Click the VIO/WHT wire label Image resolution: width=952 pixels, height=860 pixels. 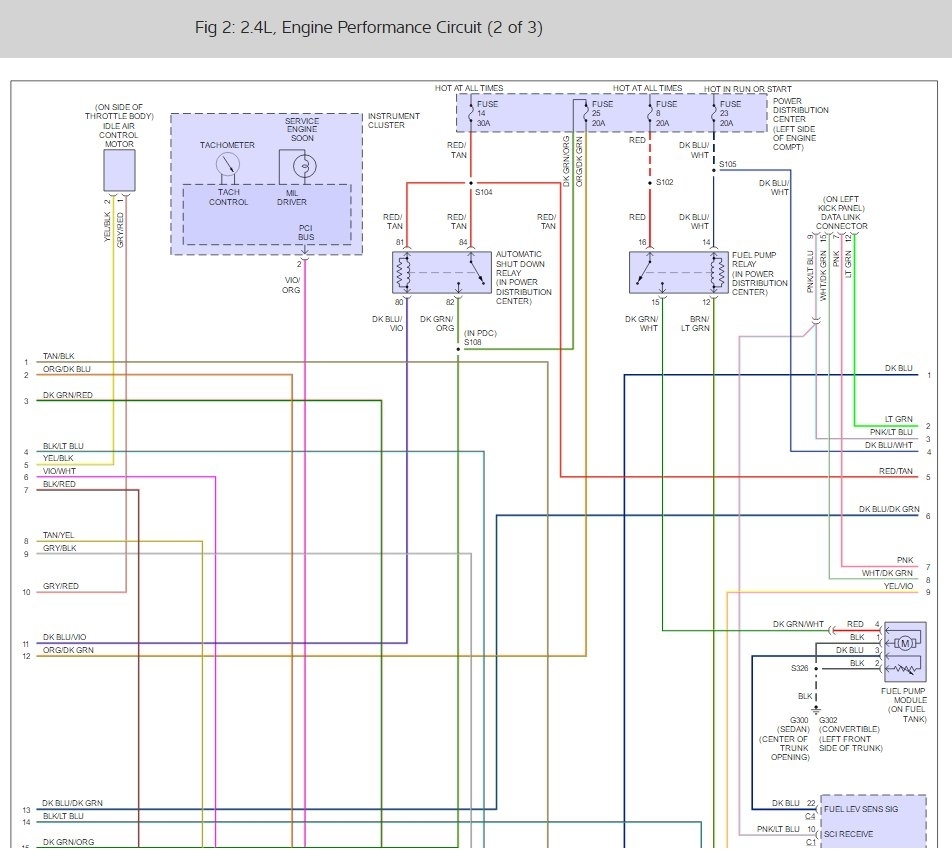59,471
